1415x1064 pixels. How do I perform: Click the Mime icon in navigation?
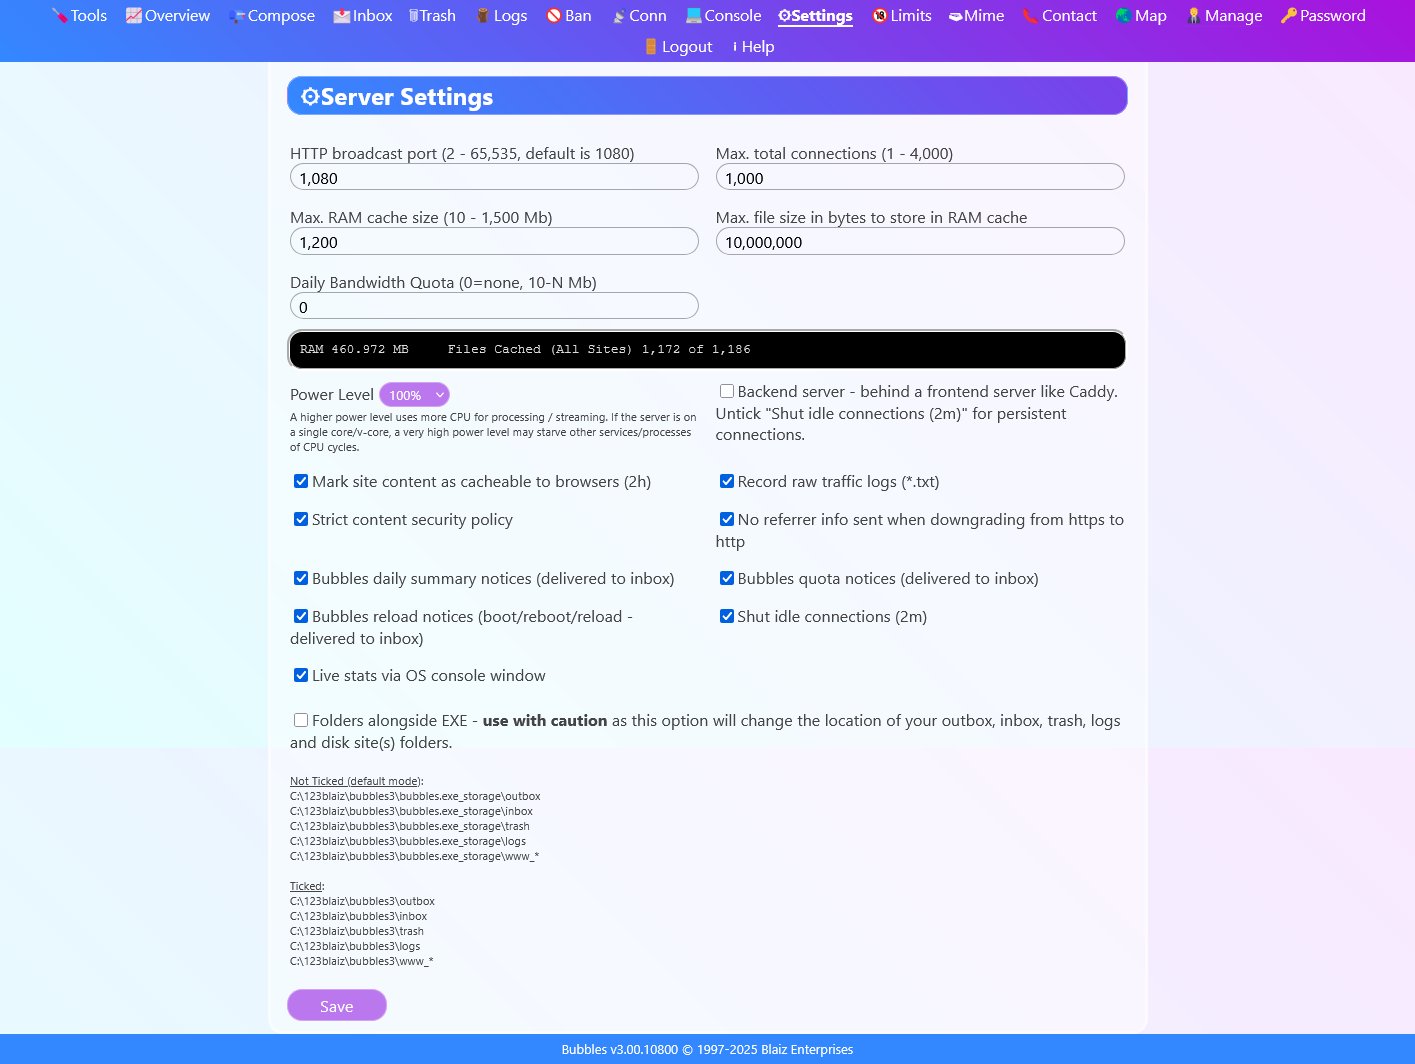click(955, 16)
